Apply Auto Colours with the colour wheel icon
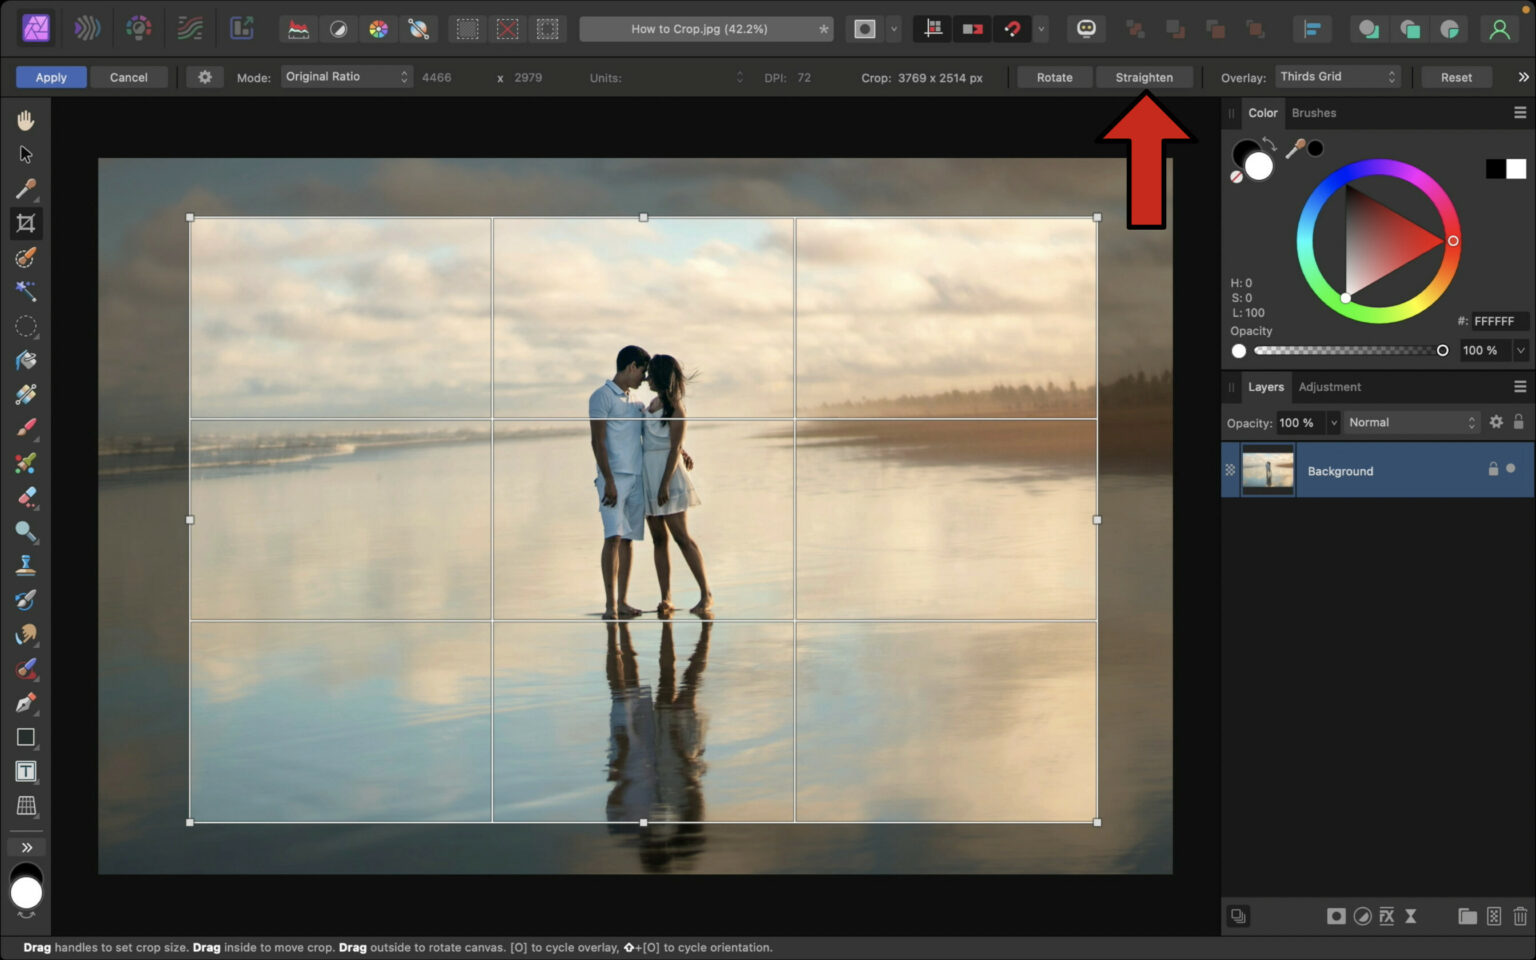Viewport: 1536px width, 960px height. click(x=378, y=29)
